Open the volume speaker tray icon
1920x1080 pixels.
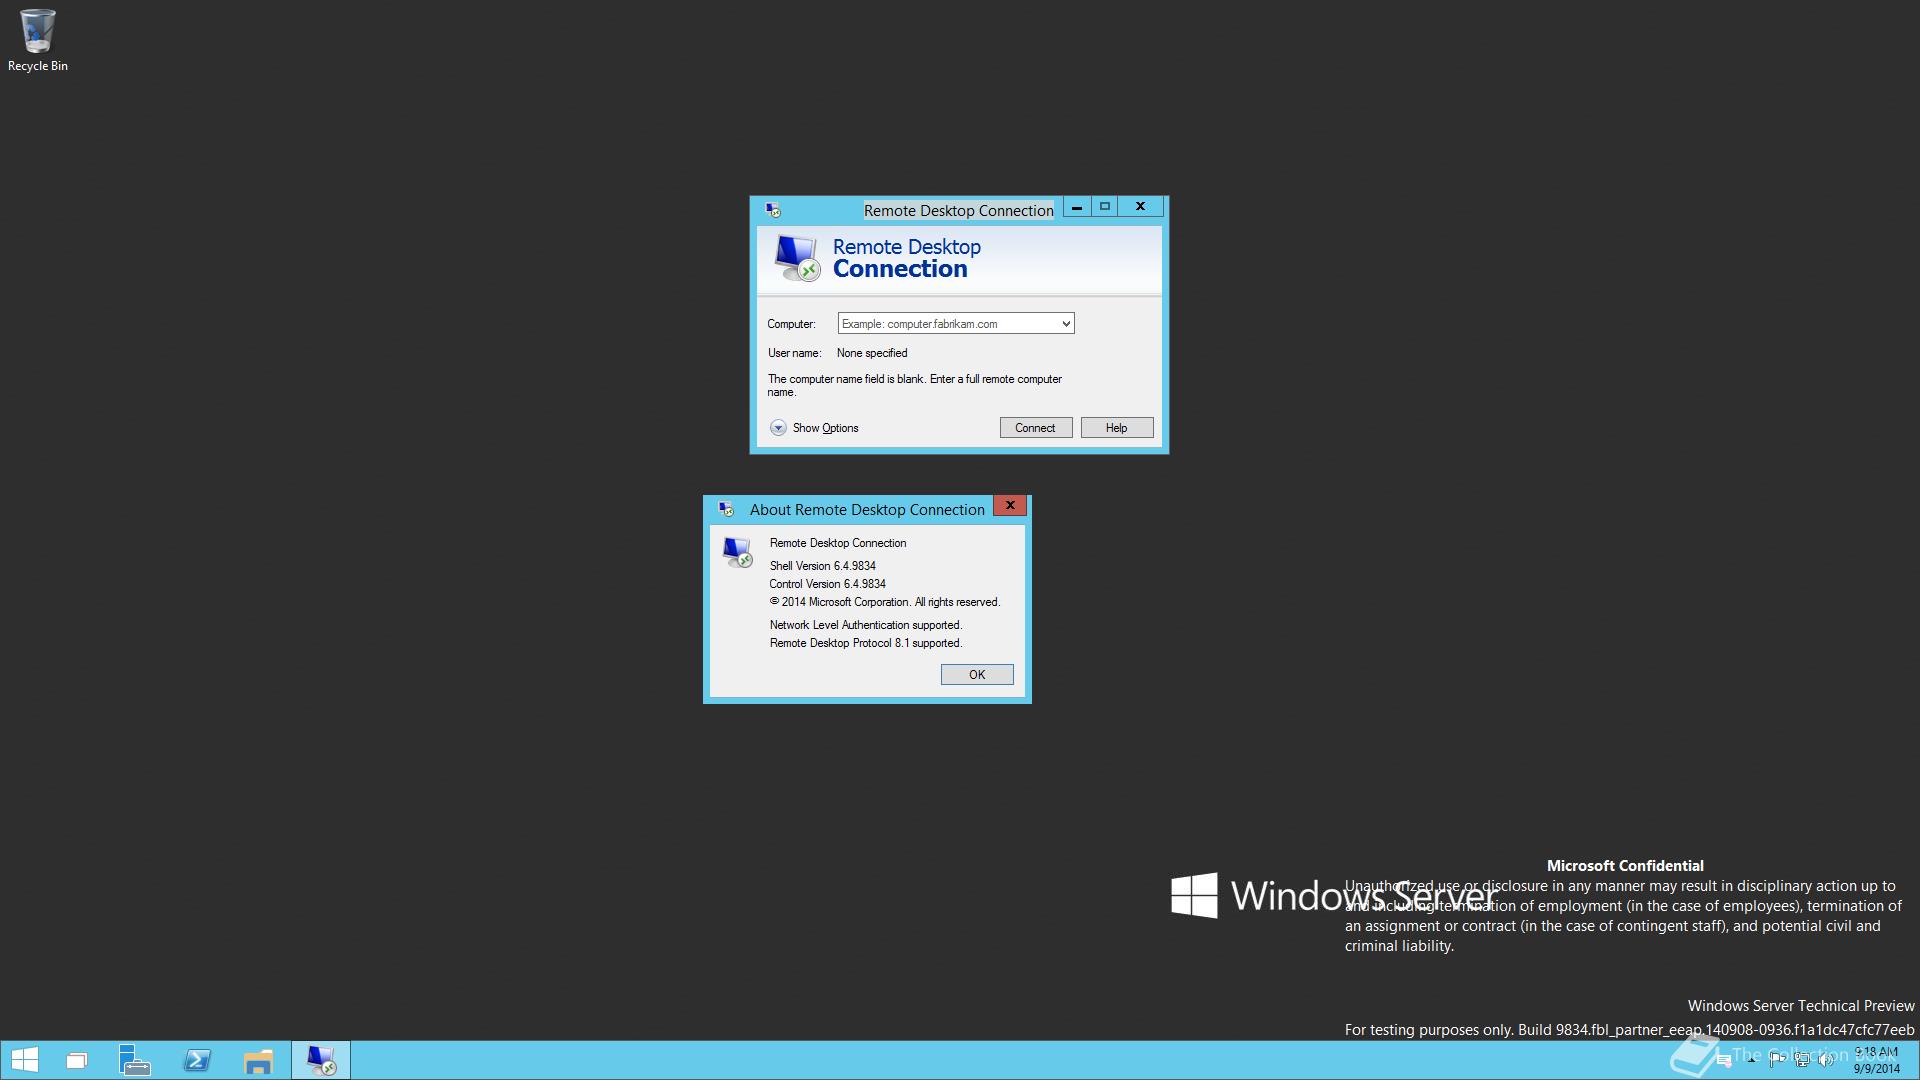pyautogui.click(x=1826, y=1060)
